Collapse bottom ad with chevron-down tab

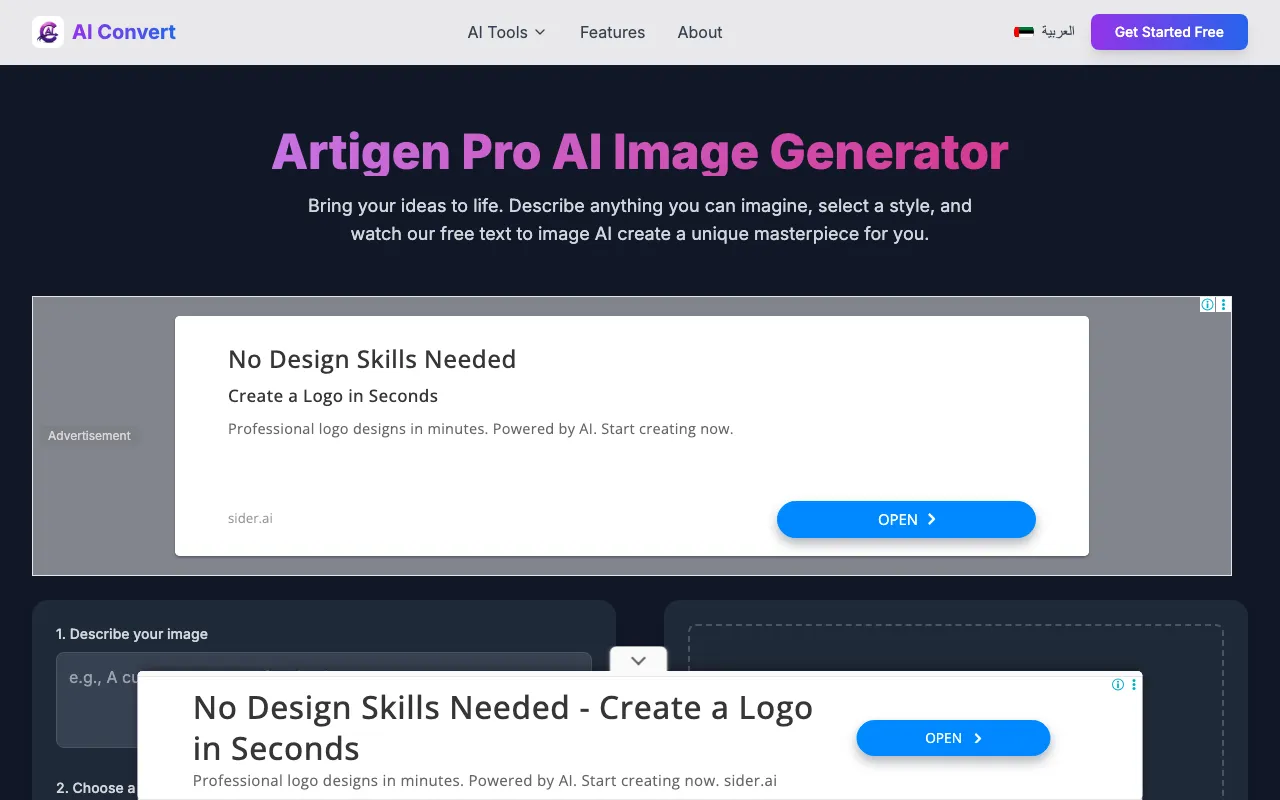tap(638, 660)
